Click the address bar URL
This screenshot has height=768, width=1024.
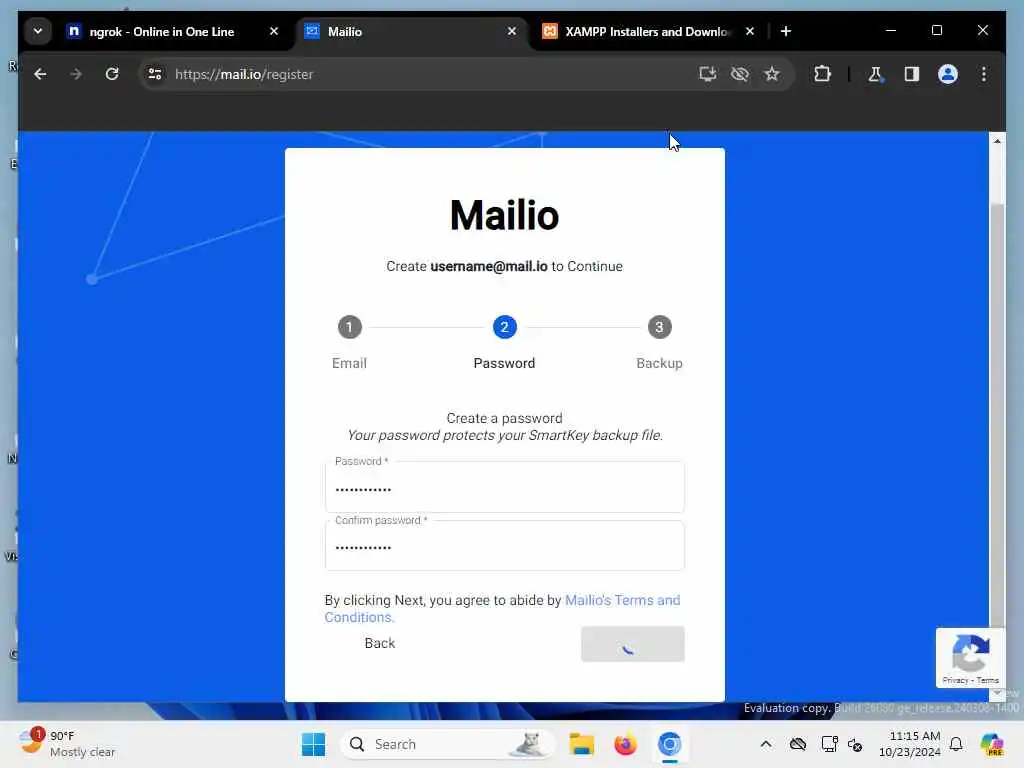pyautogui.click(x=244, y=74)
